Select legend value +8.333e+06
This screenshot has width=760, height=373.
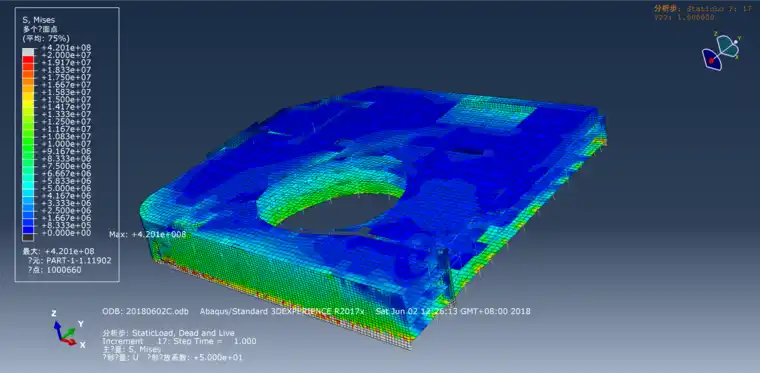66,159
